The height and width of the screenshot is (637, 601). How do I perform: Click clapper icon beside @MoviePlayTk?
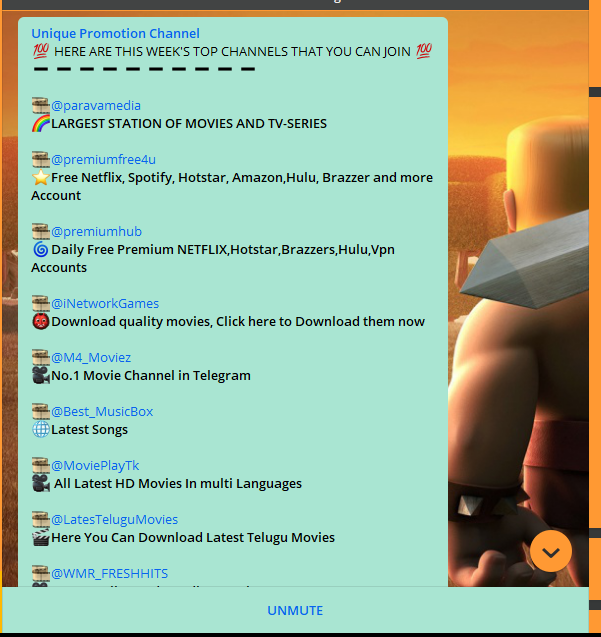[x=41, y=466]
